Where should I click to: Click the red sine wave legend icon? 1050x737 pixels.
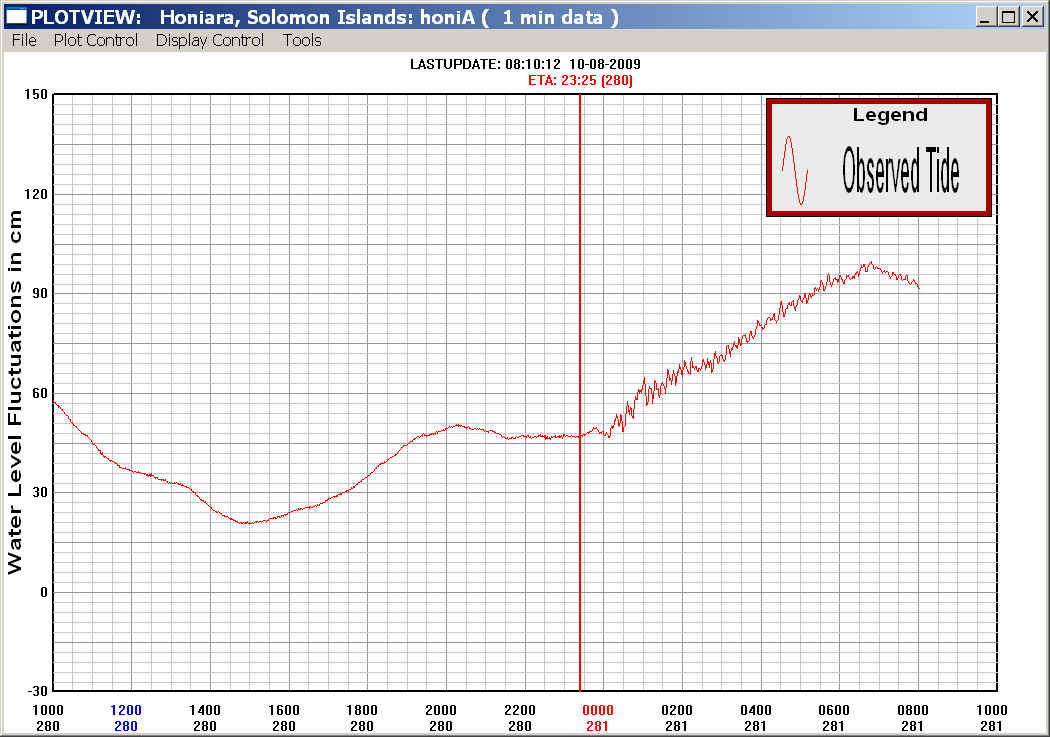[x=794, y=171]
